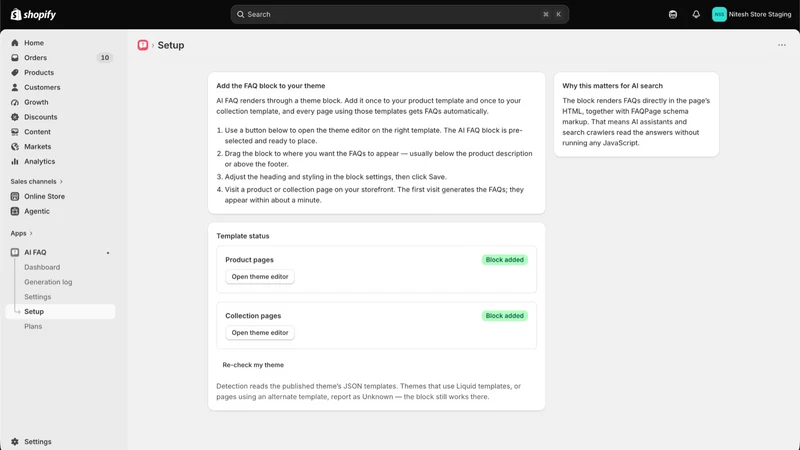This screenshot has height=450, width=800.
Task: Click the Customers person icon
Action: pos(15,87)
